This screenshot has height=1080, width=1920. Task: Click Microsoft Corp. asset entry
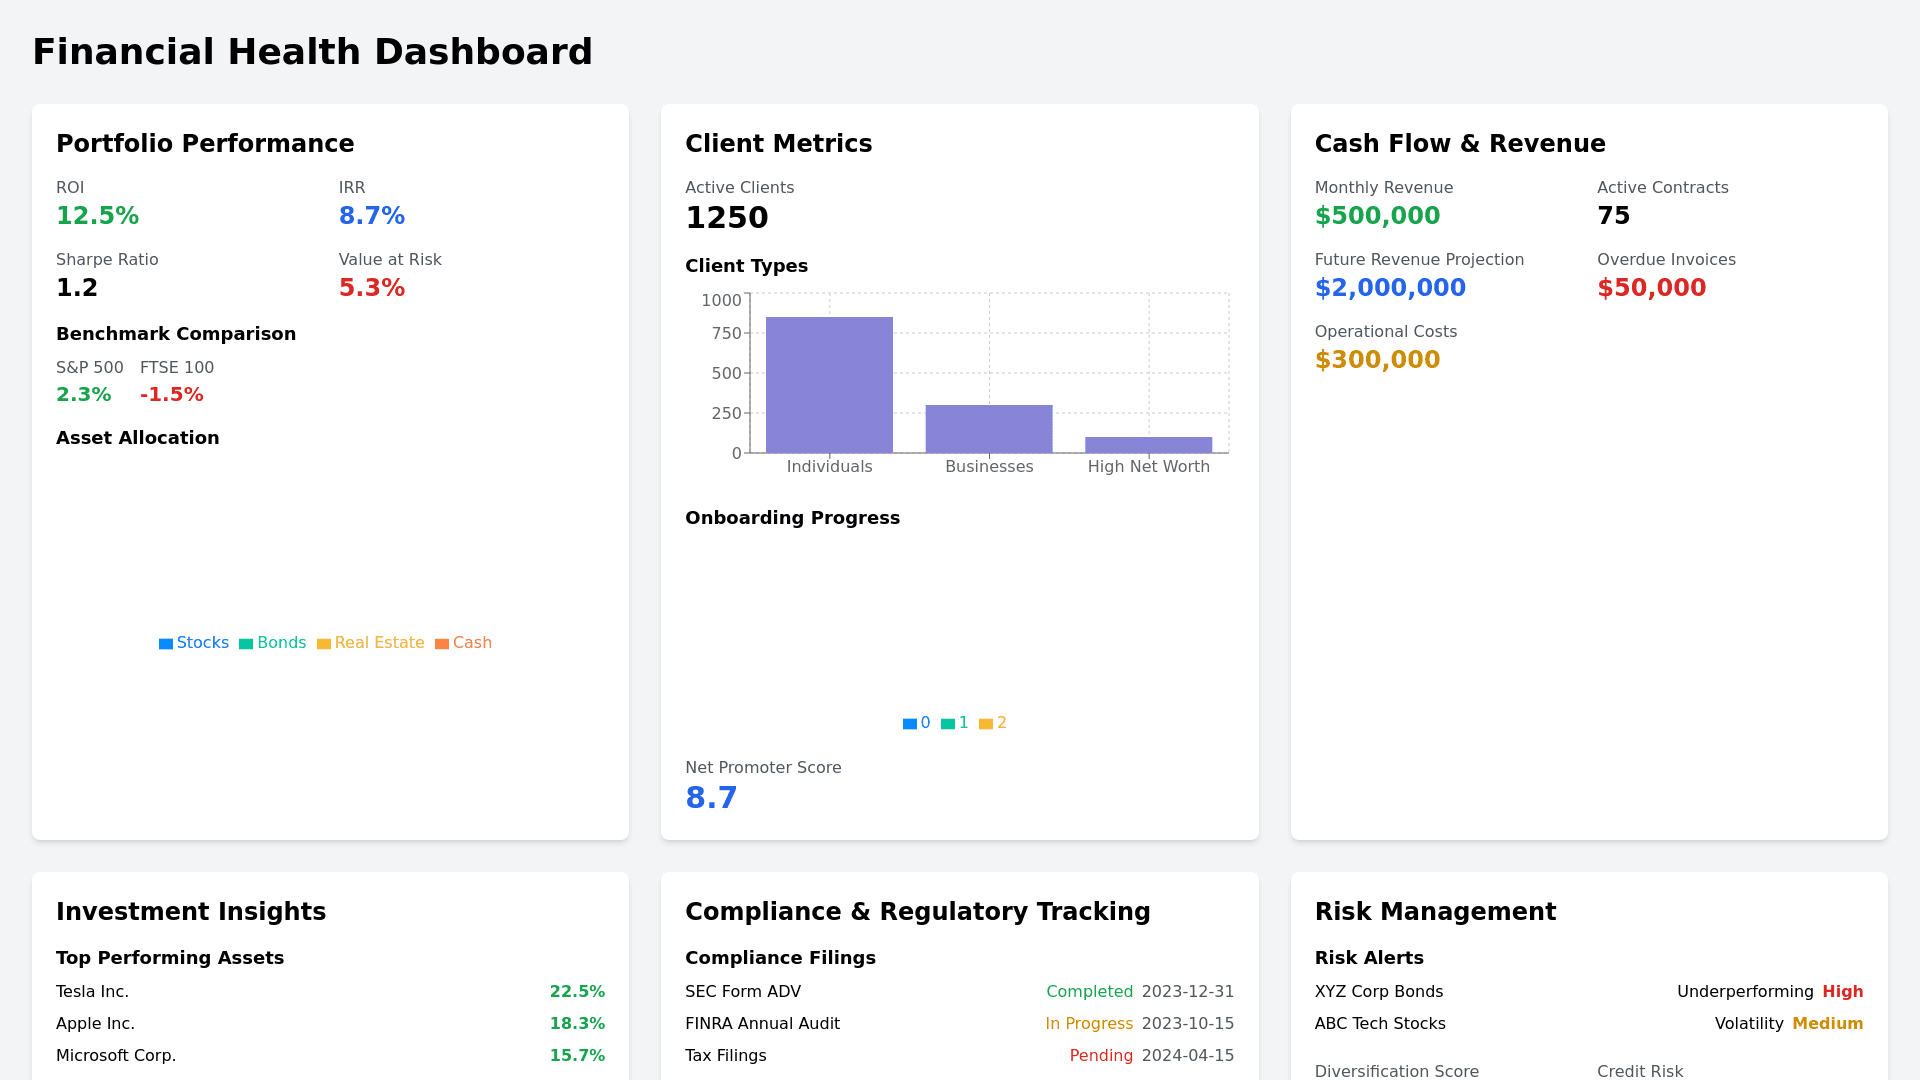[x=116, y=1056]
